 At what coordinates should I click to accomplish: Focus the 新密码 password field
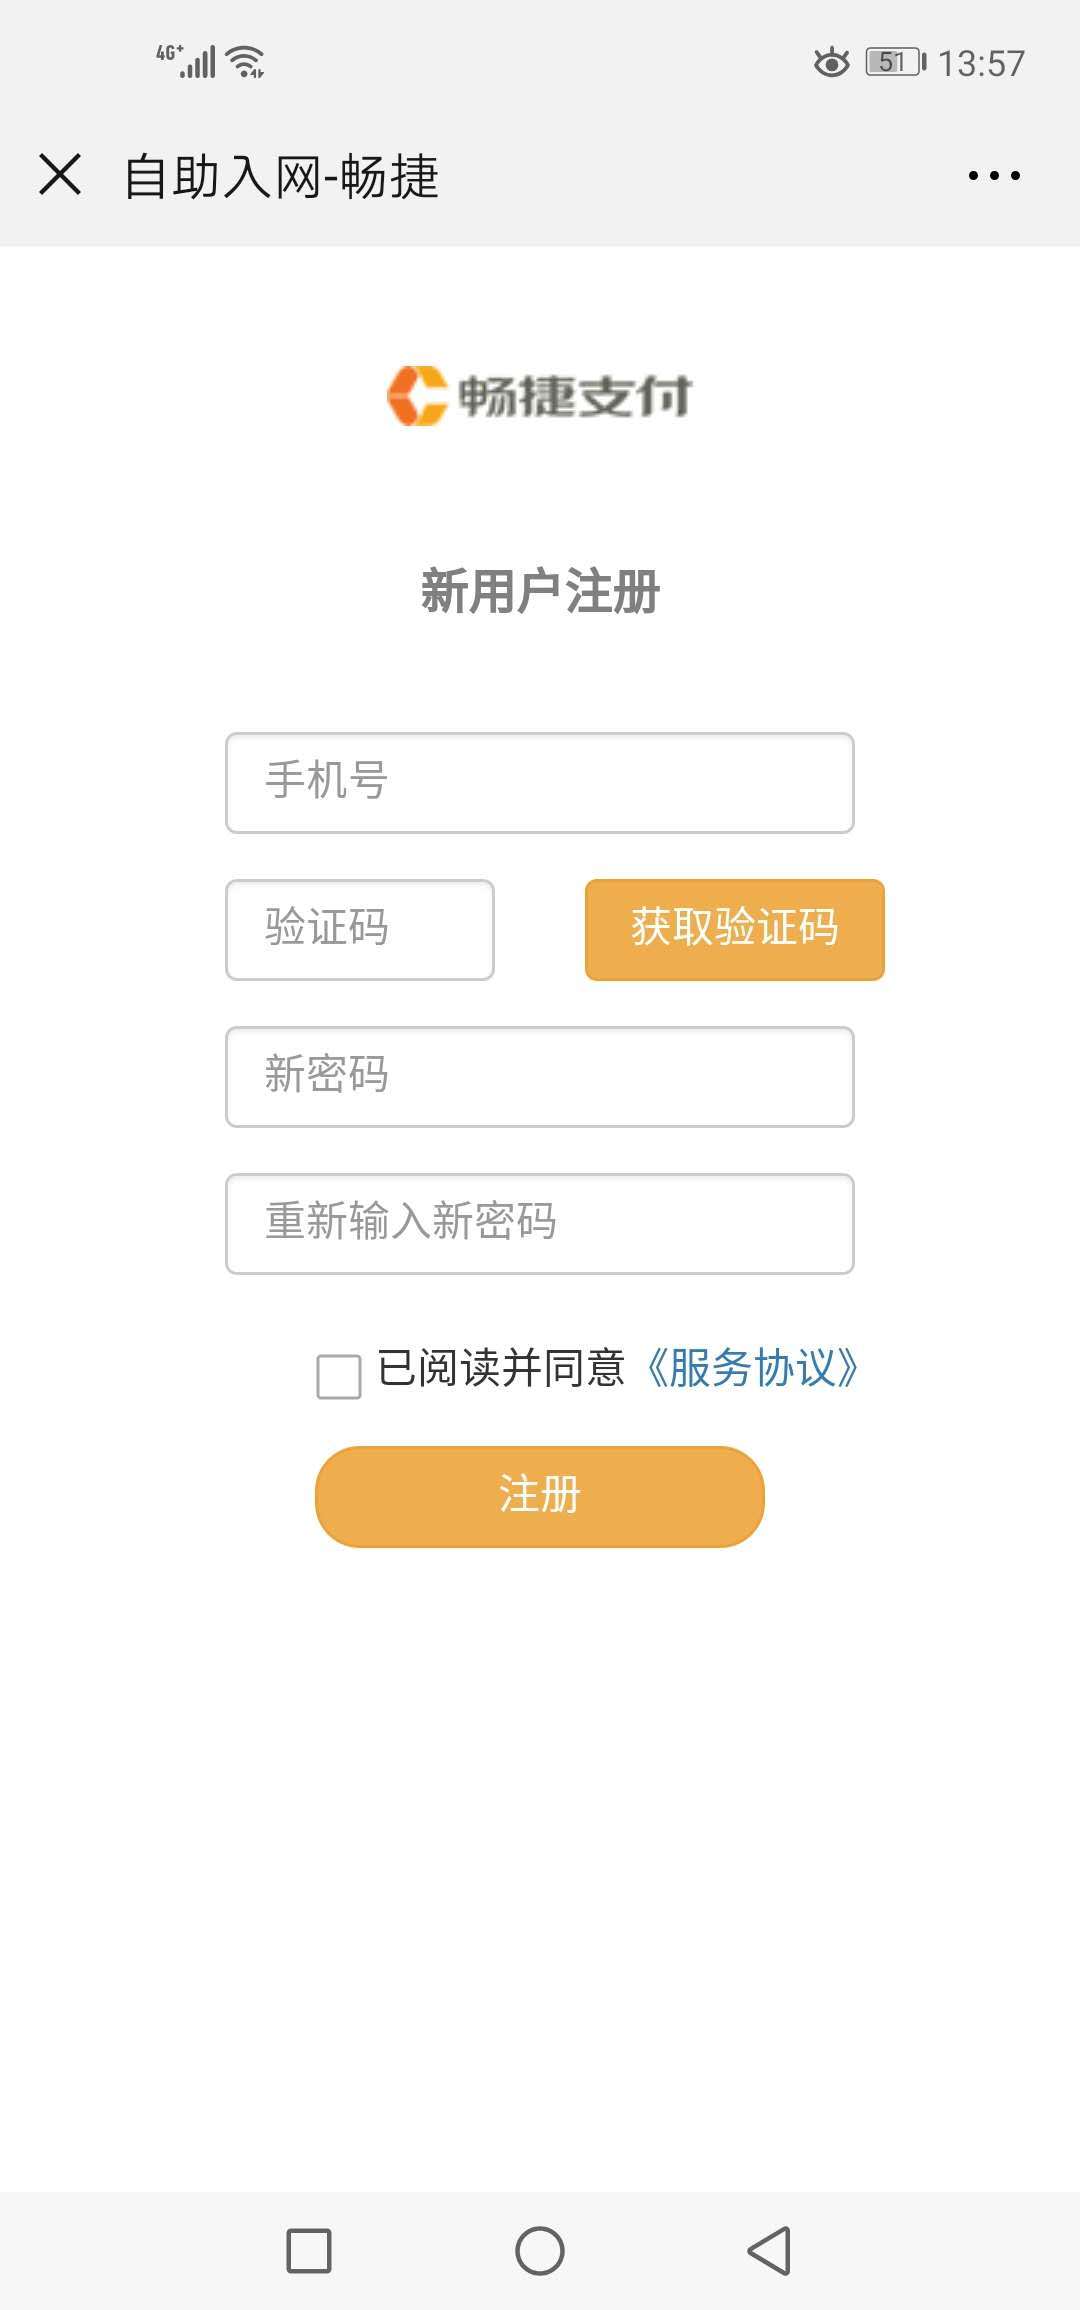pyautogui.click(x=539, y=1077)
